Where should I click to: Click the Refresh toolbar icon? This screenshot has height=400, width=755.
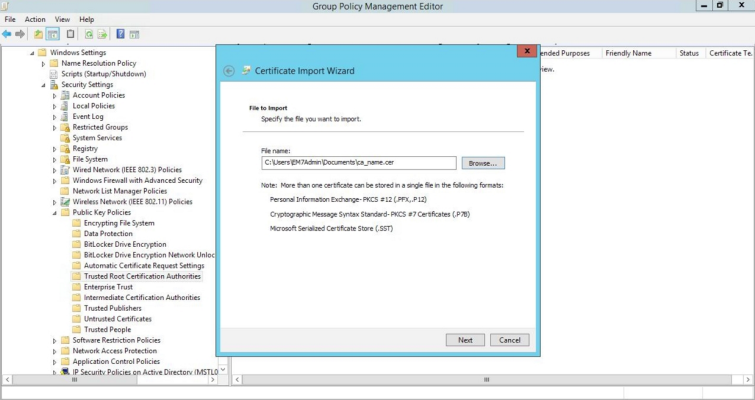[88, 34]
